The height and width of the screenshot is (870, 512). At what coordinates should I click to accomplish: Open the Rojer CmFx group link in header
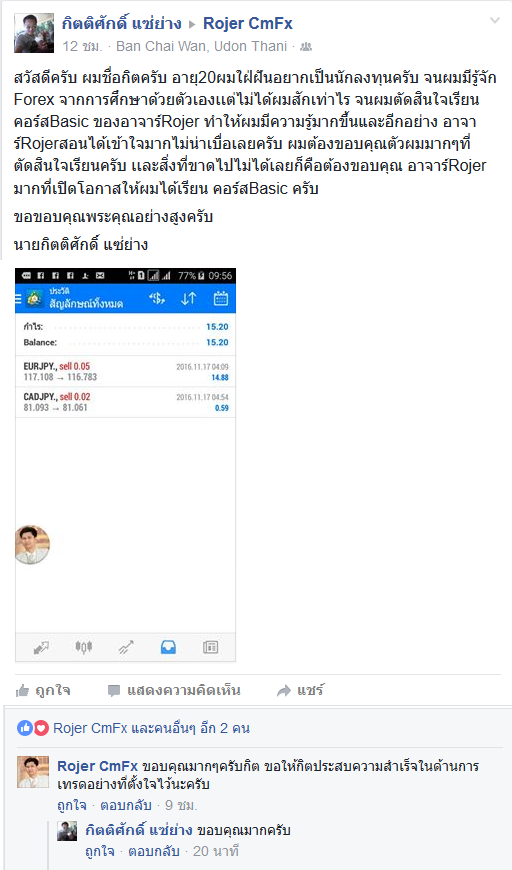pos(247,23)
